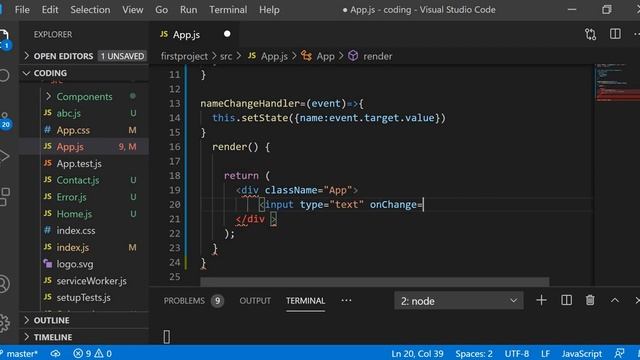Click the Open Changes compare icon
Screen dimensions: 640x360
coord(590,34)
